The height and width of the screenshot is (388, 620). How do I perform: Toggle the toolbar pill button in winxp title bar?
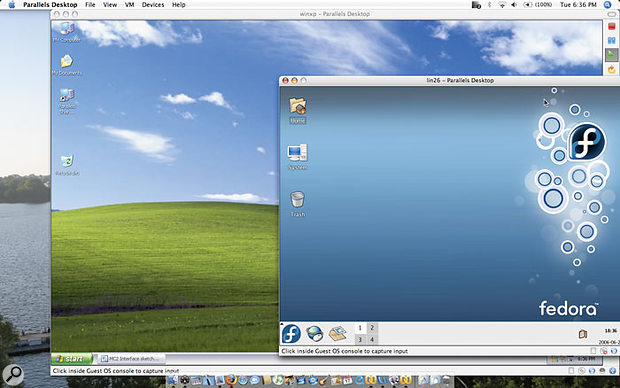click(611, 14)
